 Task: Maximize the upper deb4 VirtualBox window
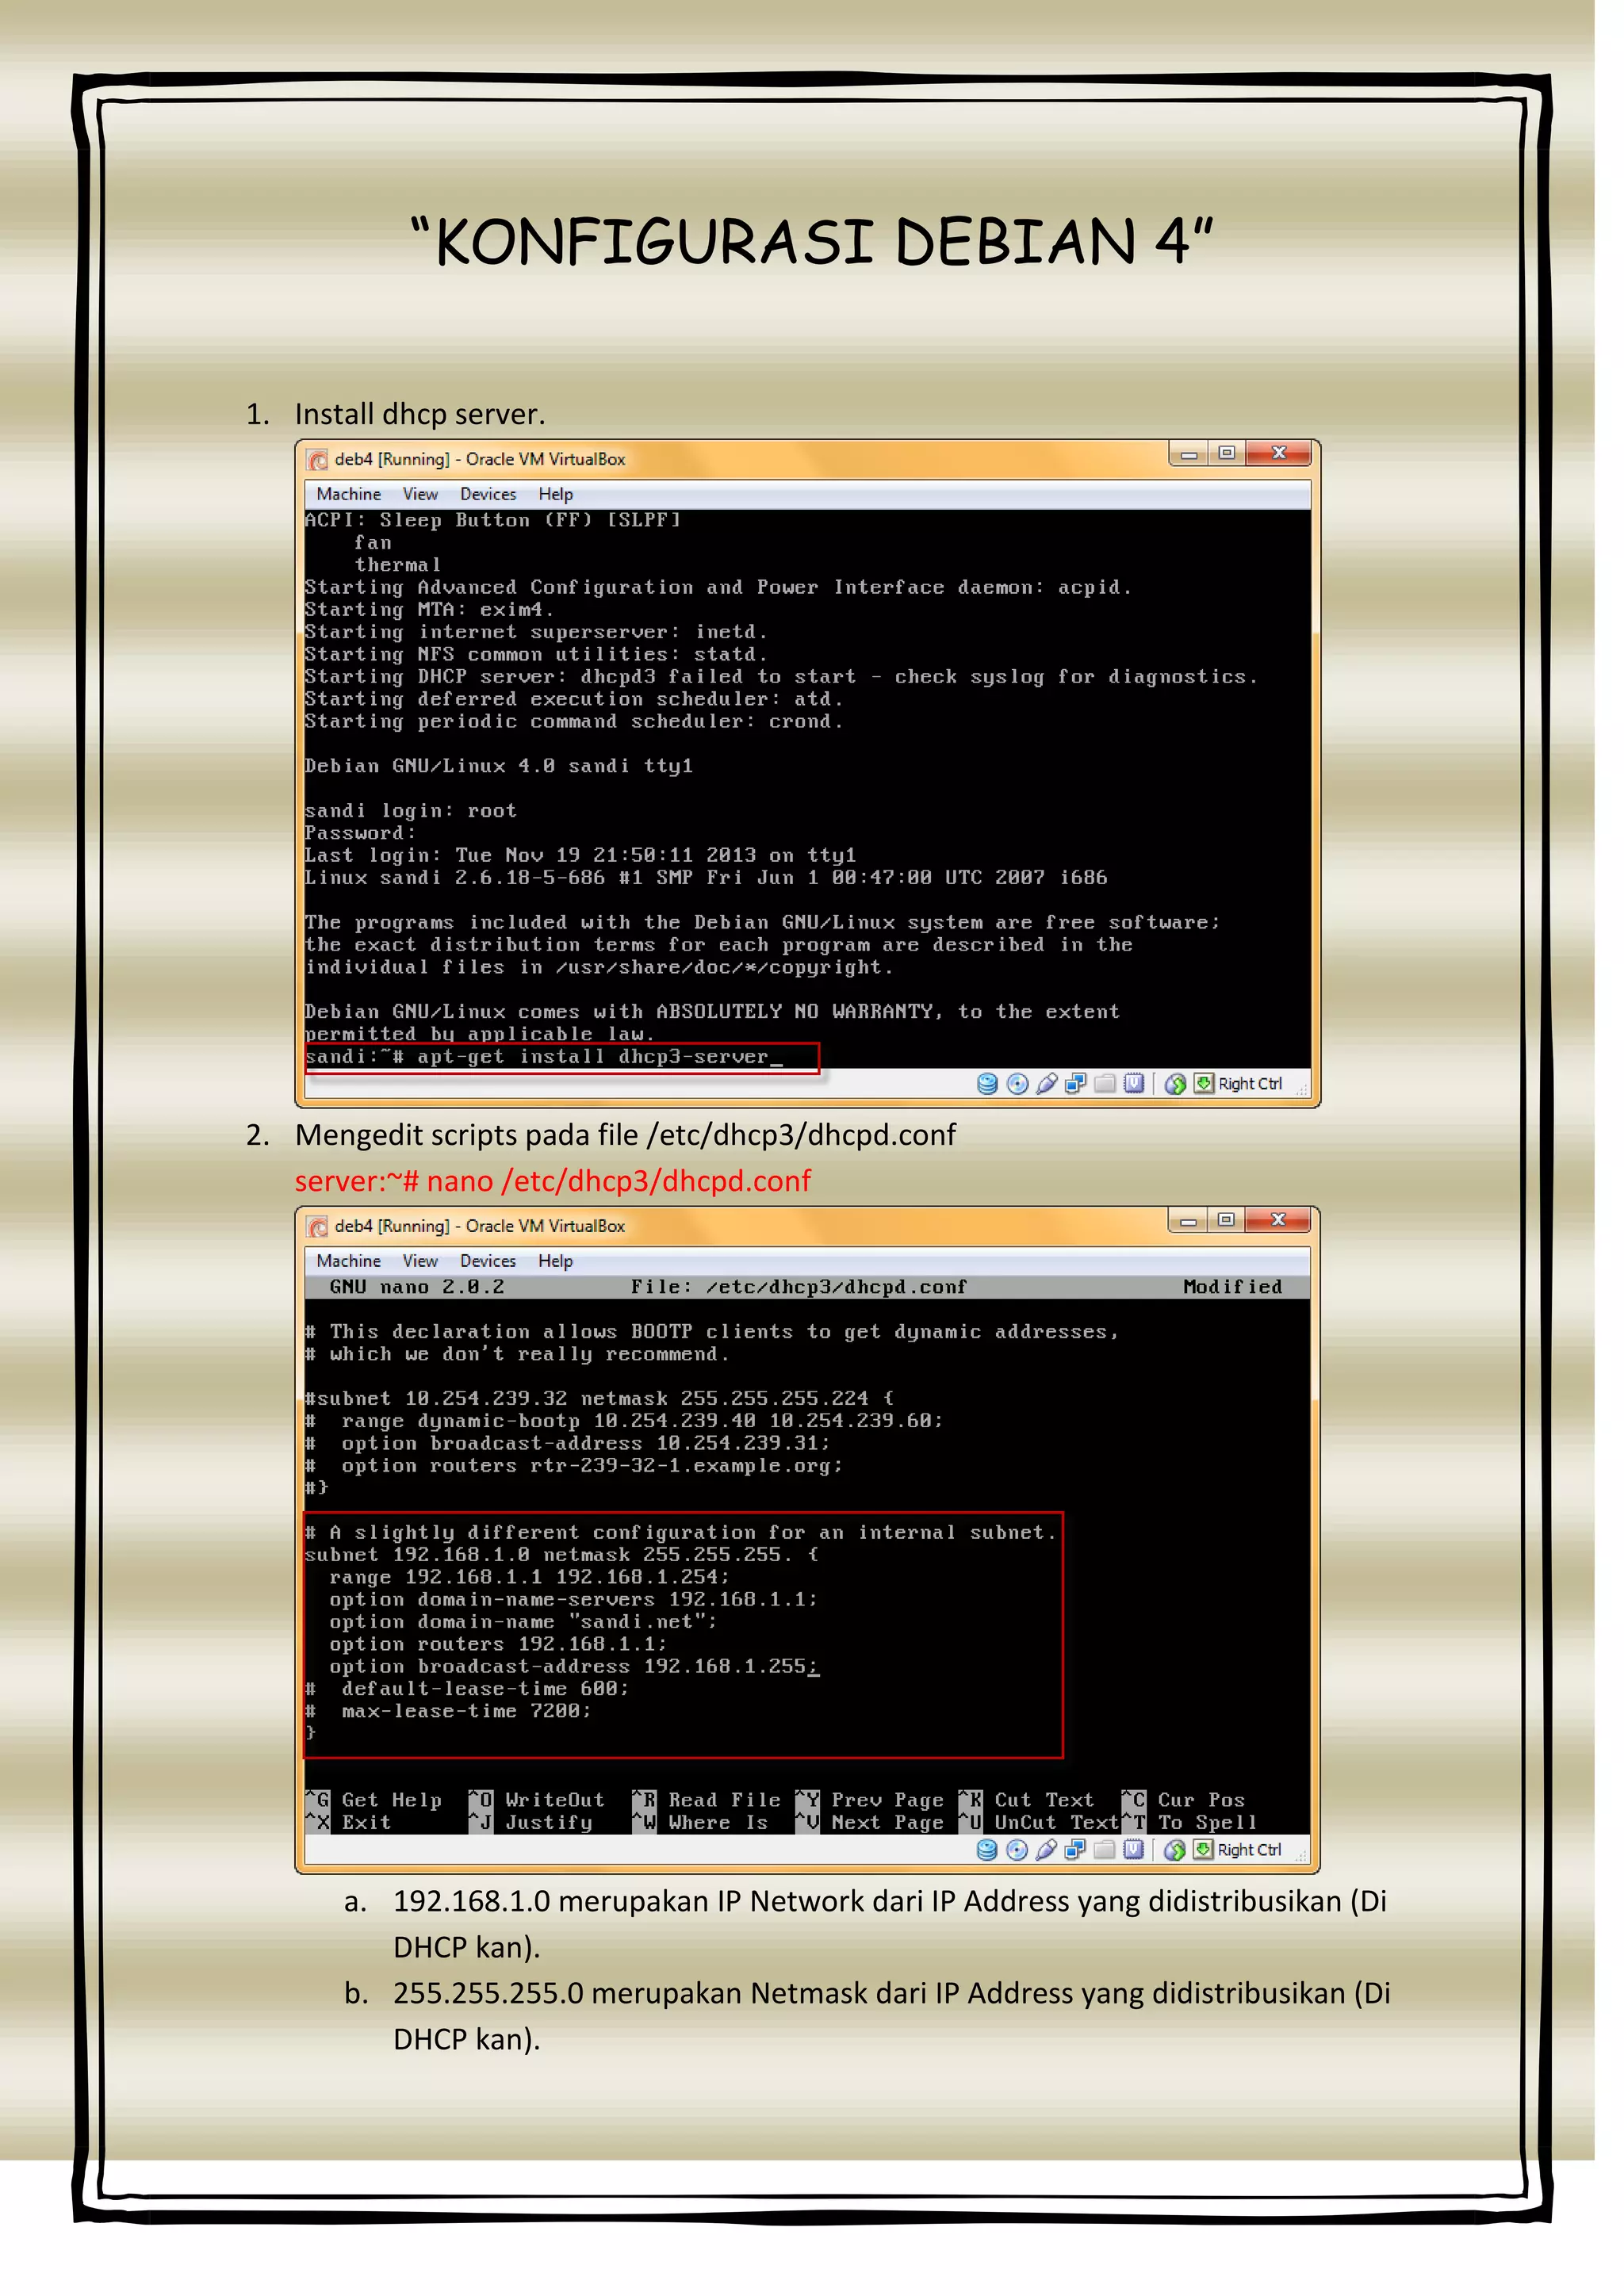point(1227,454)
